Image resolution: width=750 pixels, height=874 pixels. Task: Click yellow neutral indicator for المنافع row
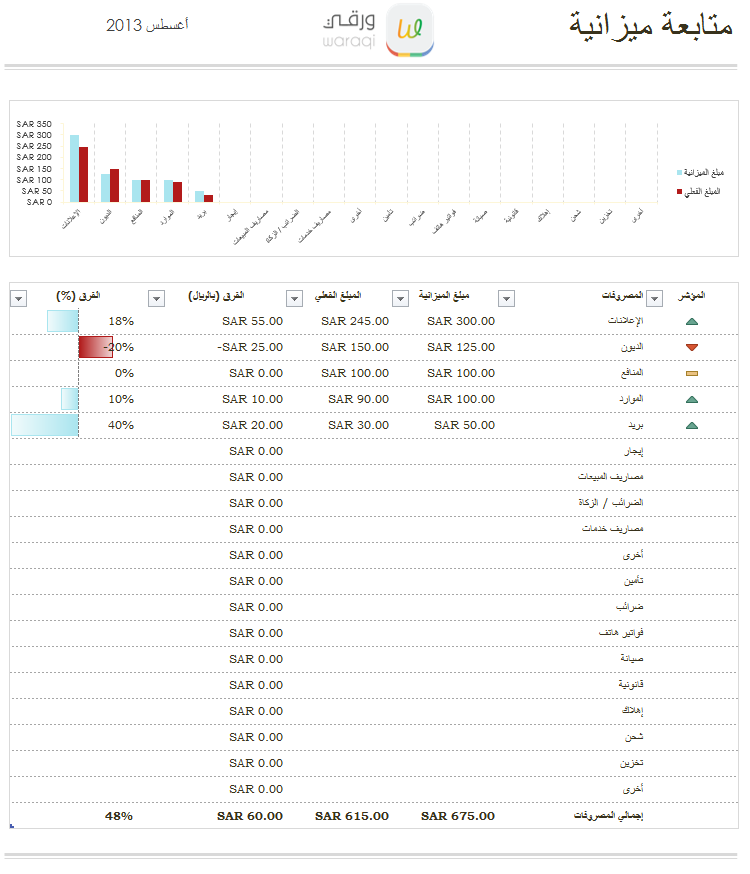[x=691, y=373]
